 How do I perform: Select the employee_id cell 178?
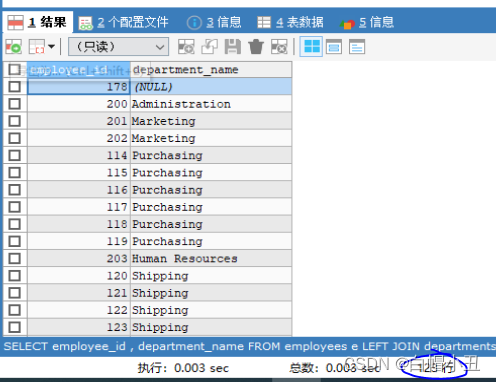click(79, 87)
